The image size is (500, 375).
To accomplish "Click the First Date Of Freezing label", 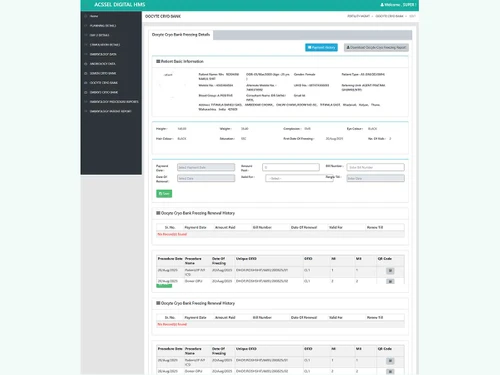I will coord(298,139).
